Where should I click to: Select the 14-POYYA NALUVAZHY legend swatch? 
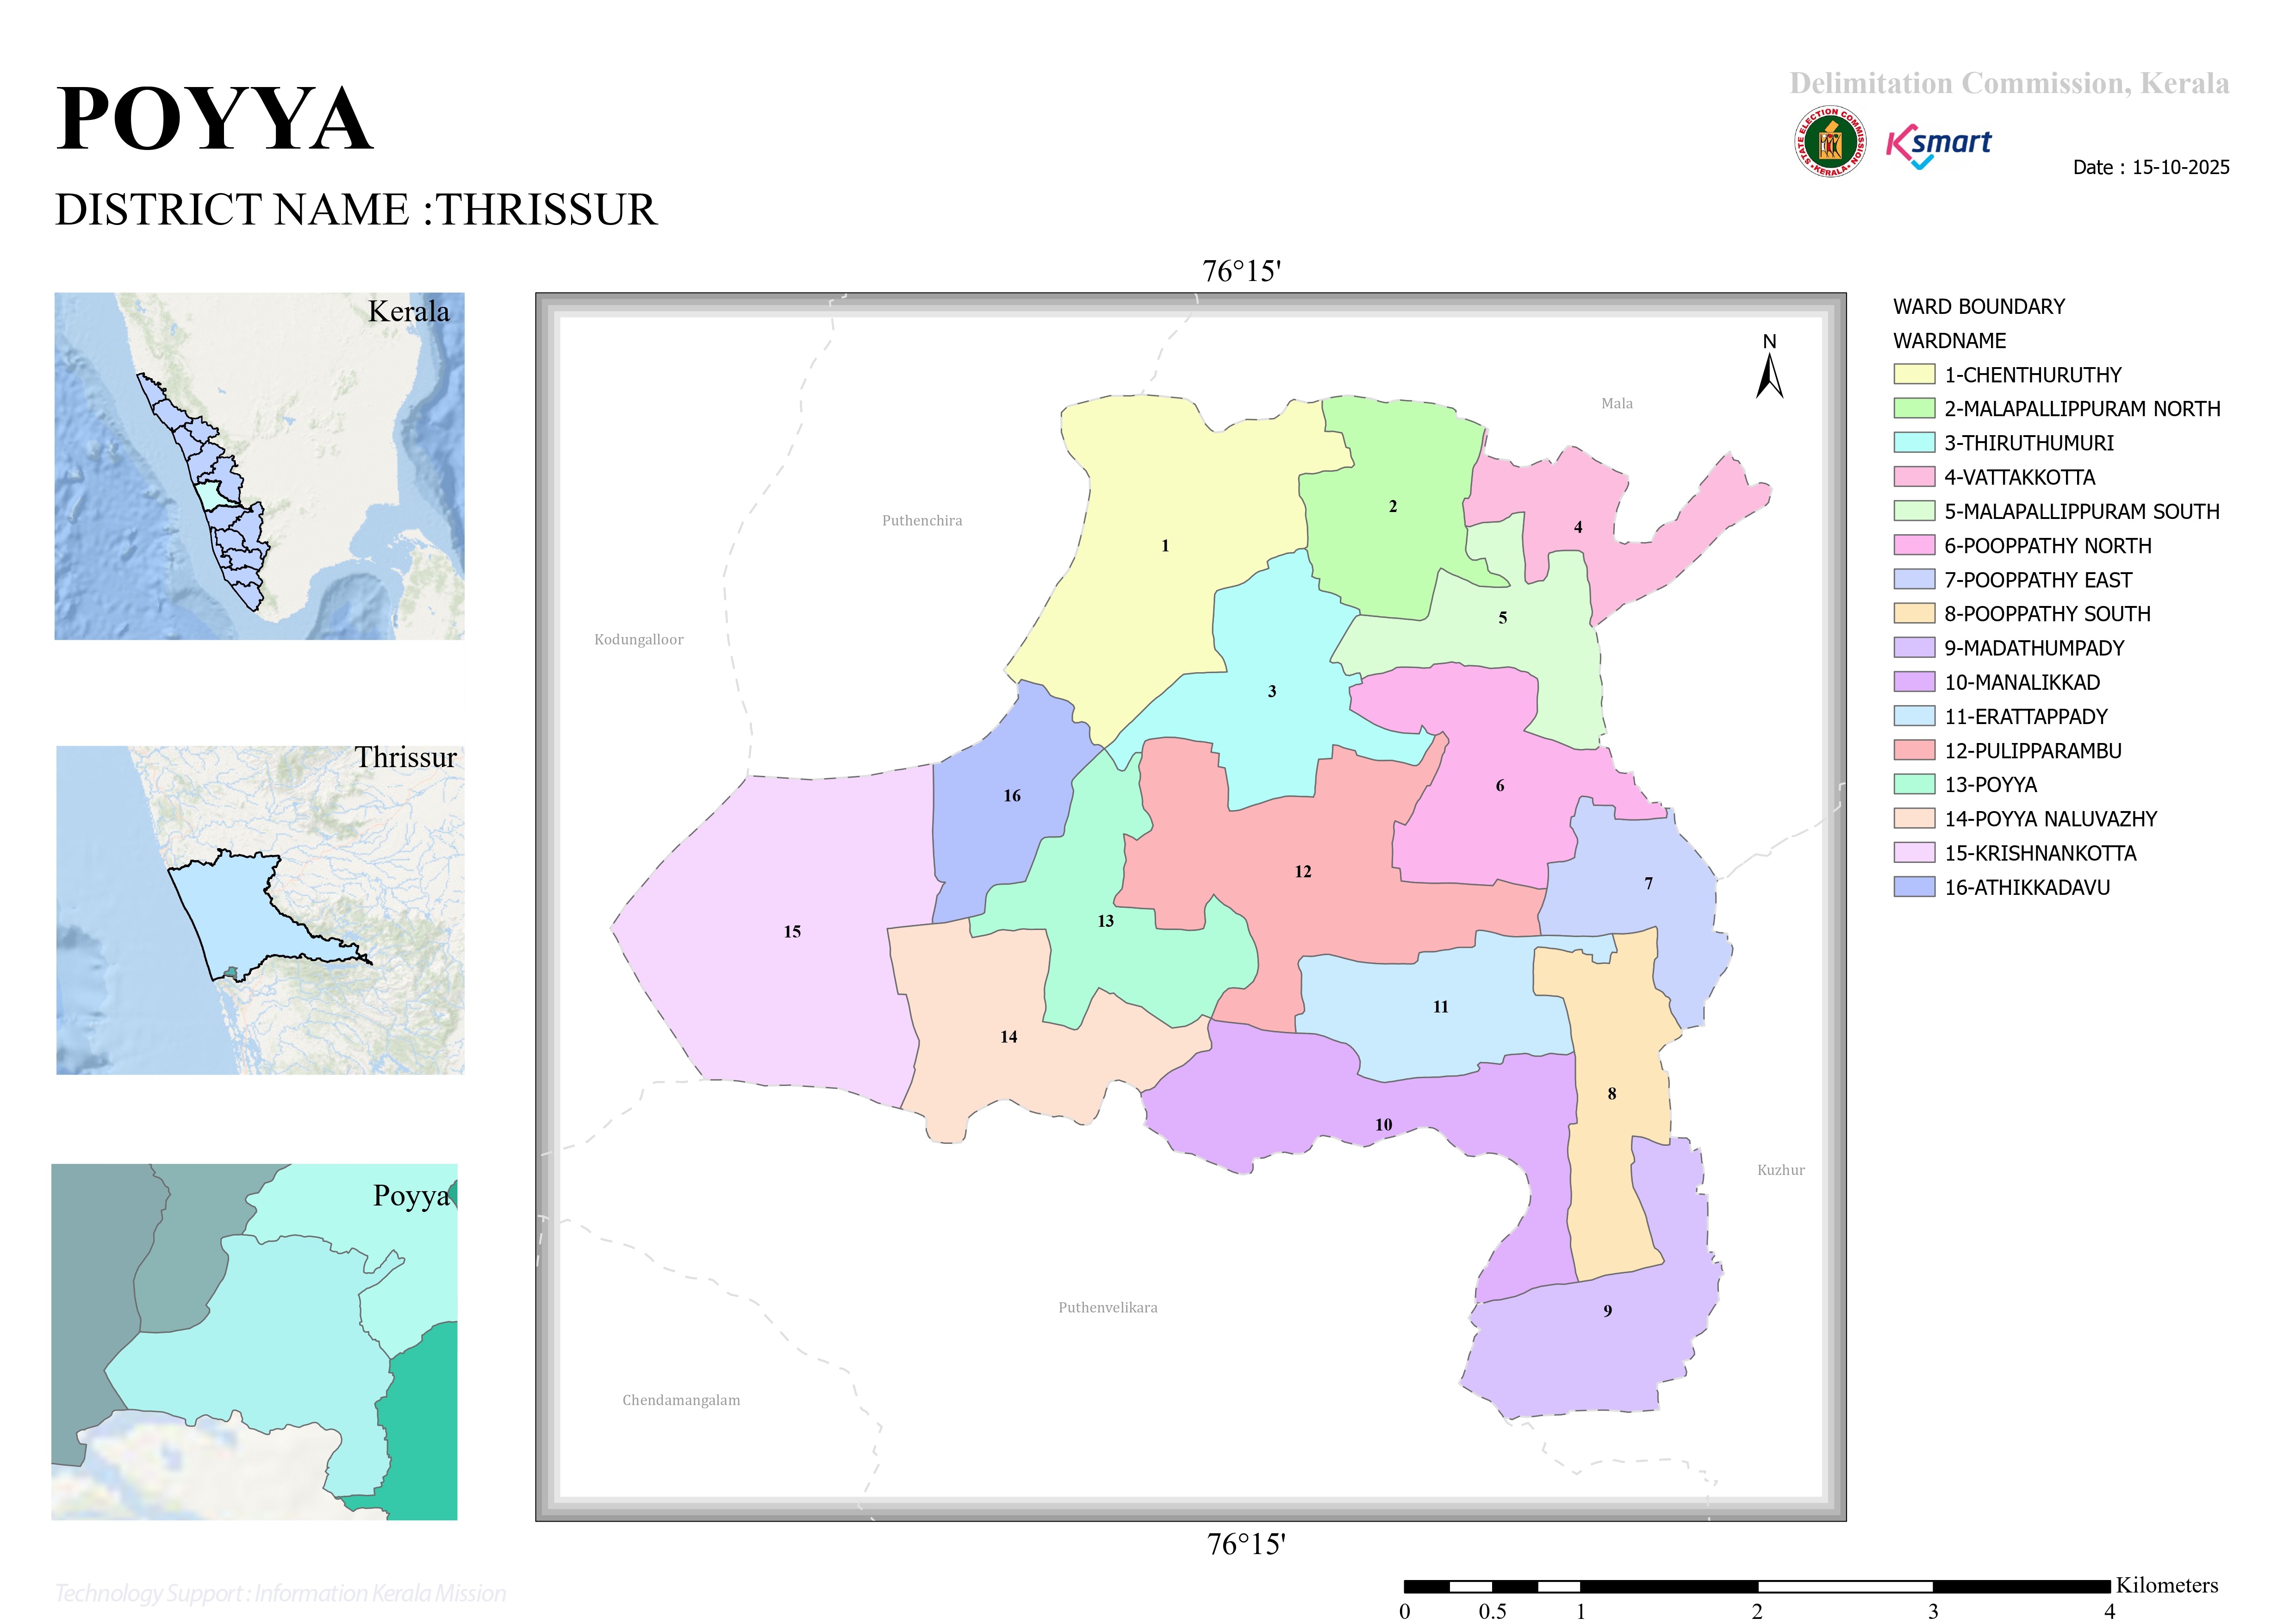point(1914,818)
